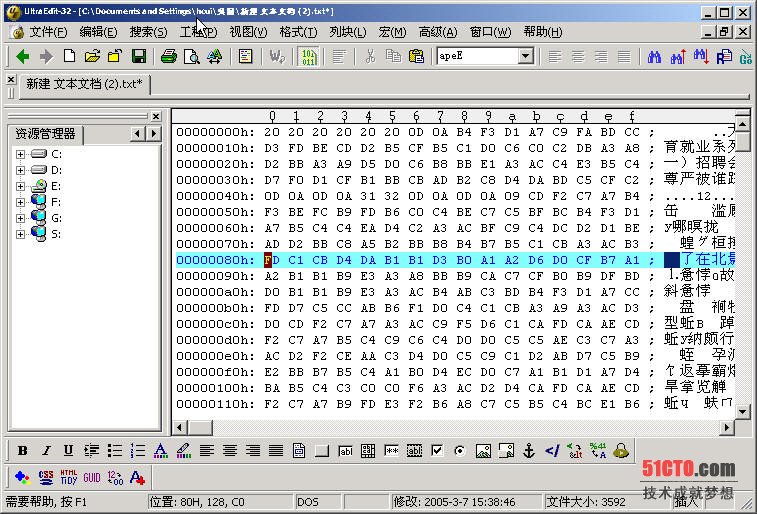This screenshot has height=514, width=757.
Task: Click the Find binoculars icon
Action: coord(654,57)
